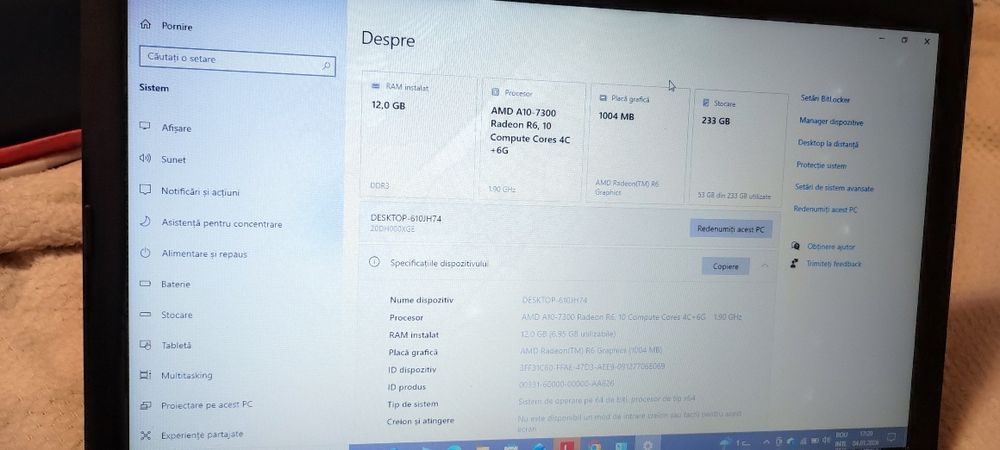
Task: Click the ID dispozitiv label
Action: pos(412,369)
